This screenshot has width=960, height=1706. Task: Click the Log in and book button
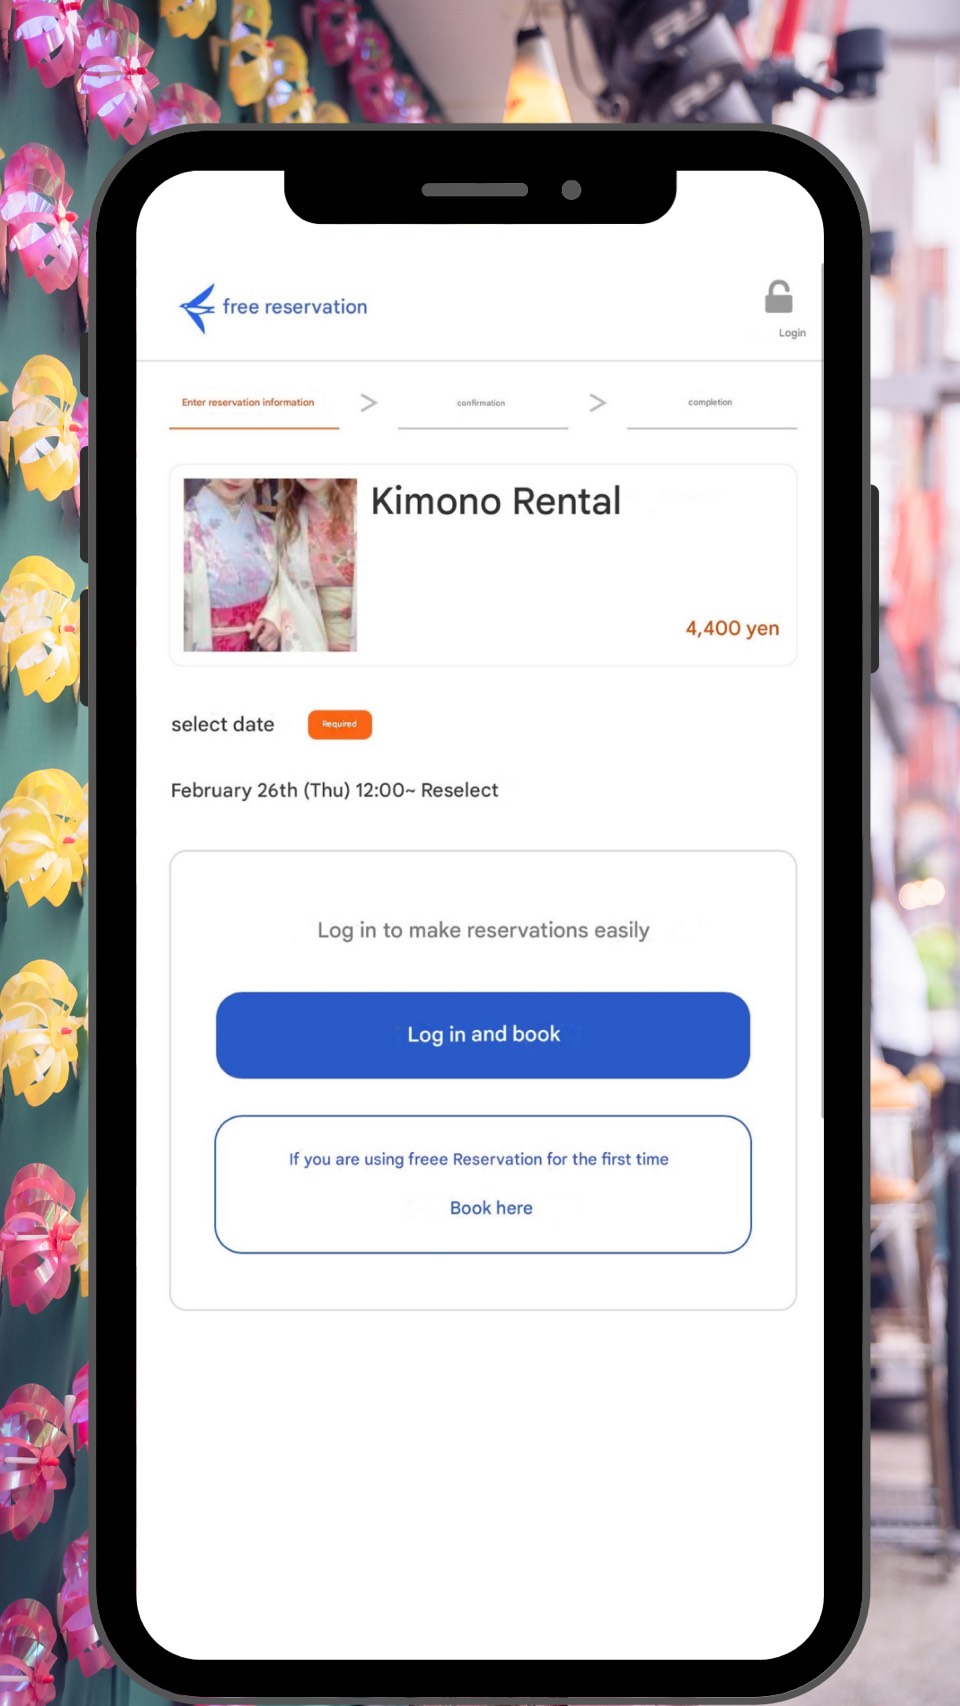(x=483, y=1035)
